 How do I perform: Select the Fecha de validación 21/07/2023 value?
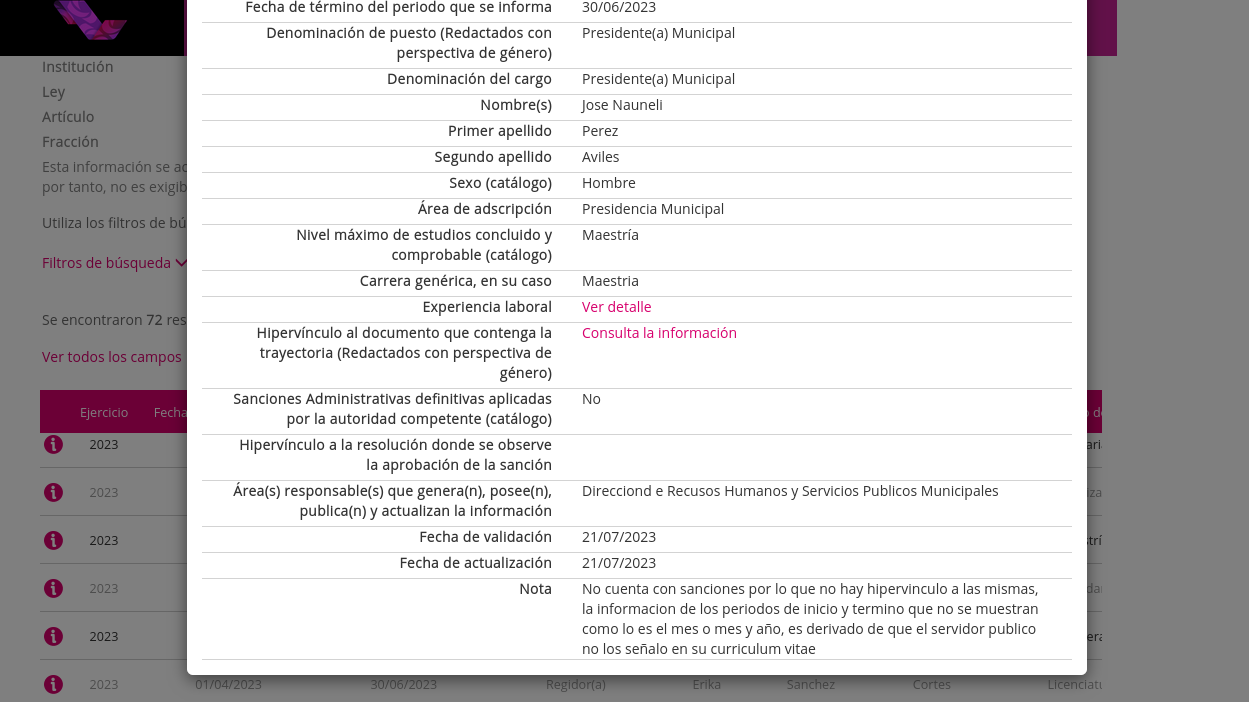pos(619,537)
